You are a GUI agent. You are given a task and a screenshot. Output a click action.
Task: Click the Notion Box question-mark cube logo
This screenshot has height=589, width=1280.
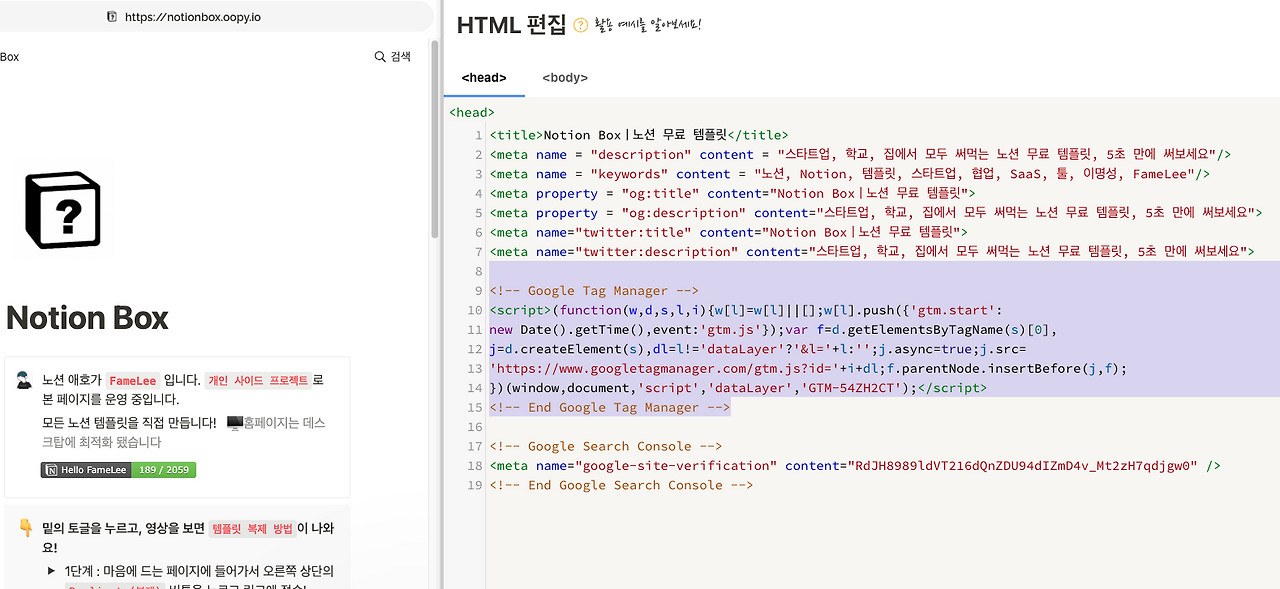pyautogui.click(x=62, y=210)
